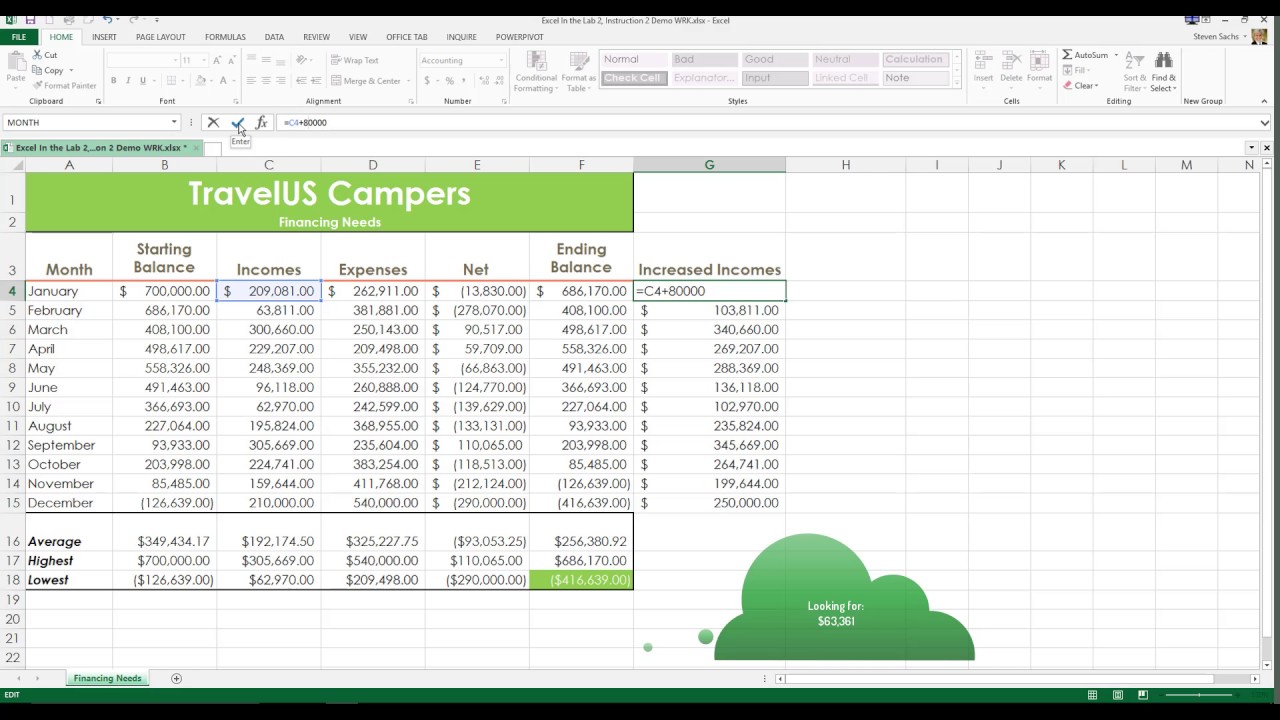Click in the formula bar text =C4+80000
This screenshot has width=1280, height=720.
(x=305, y=122)
